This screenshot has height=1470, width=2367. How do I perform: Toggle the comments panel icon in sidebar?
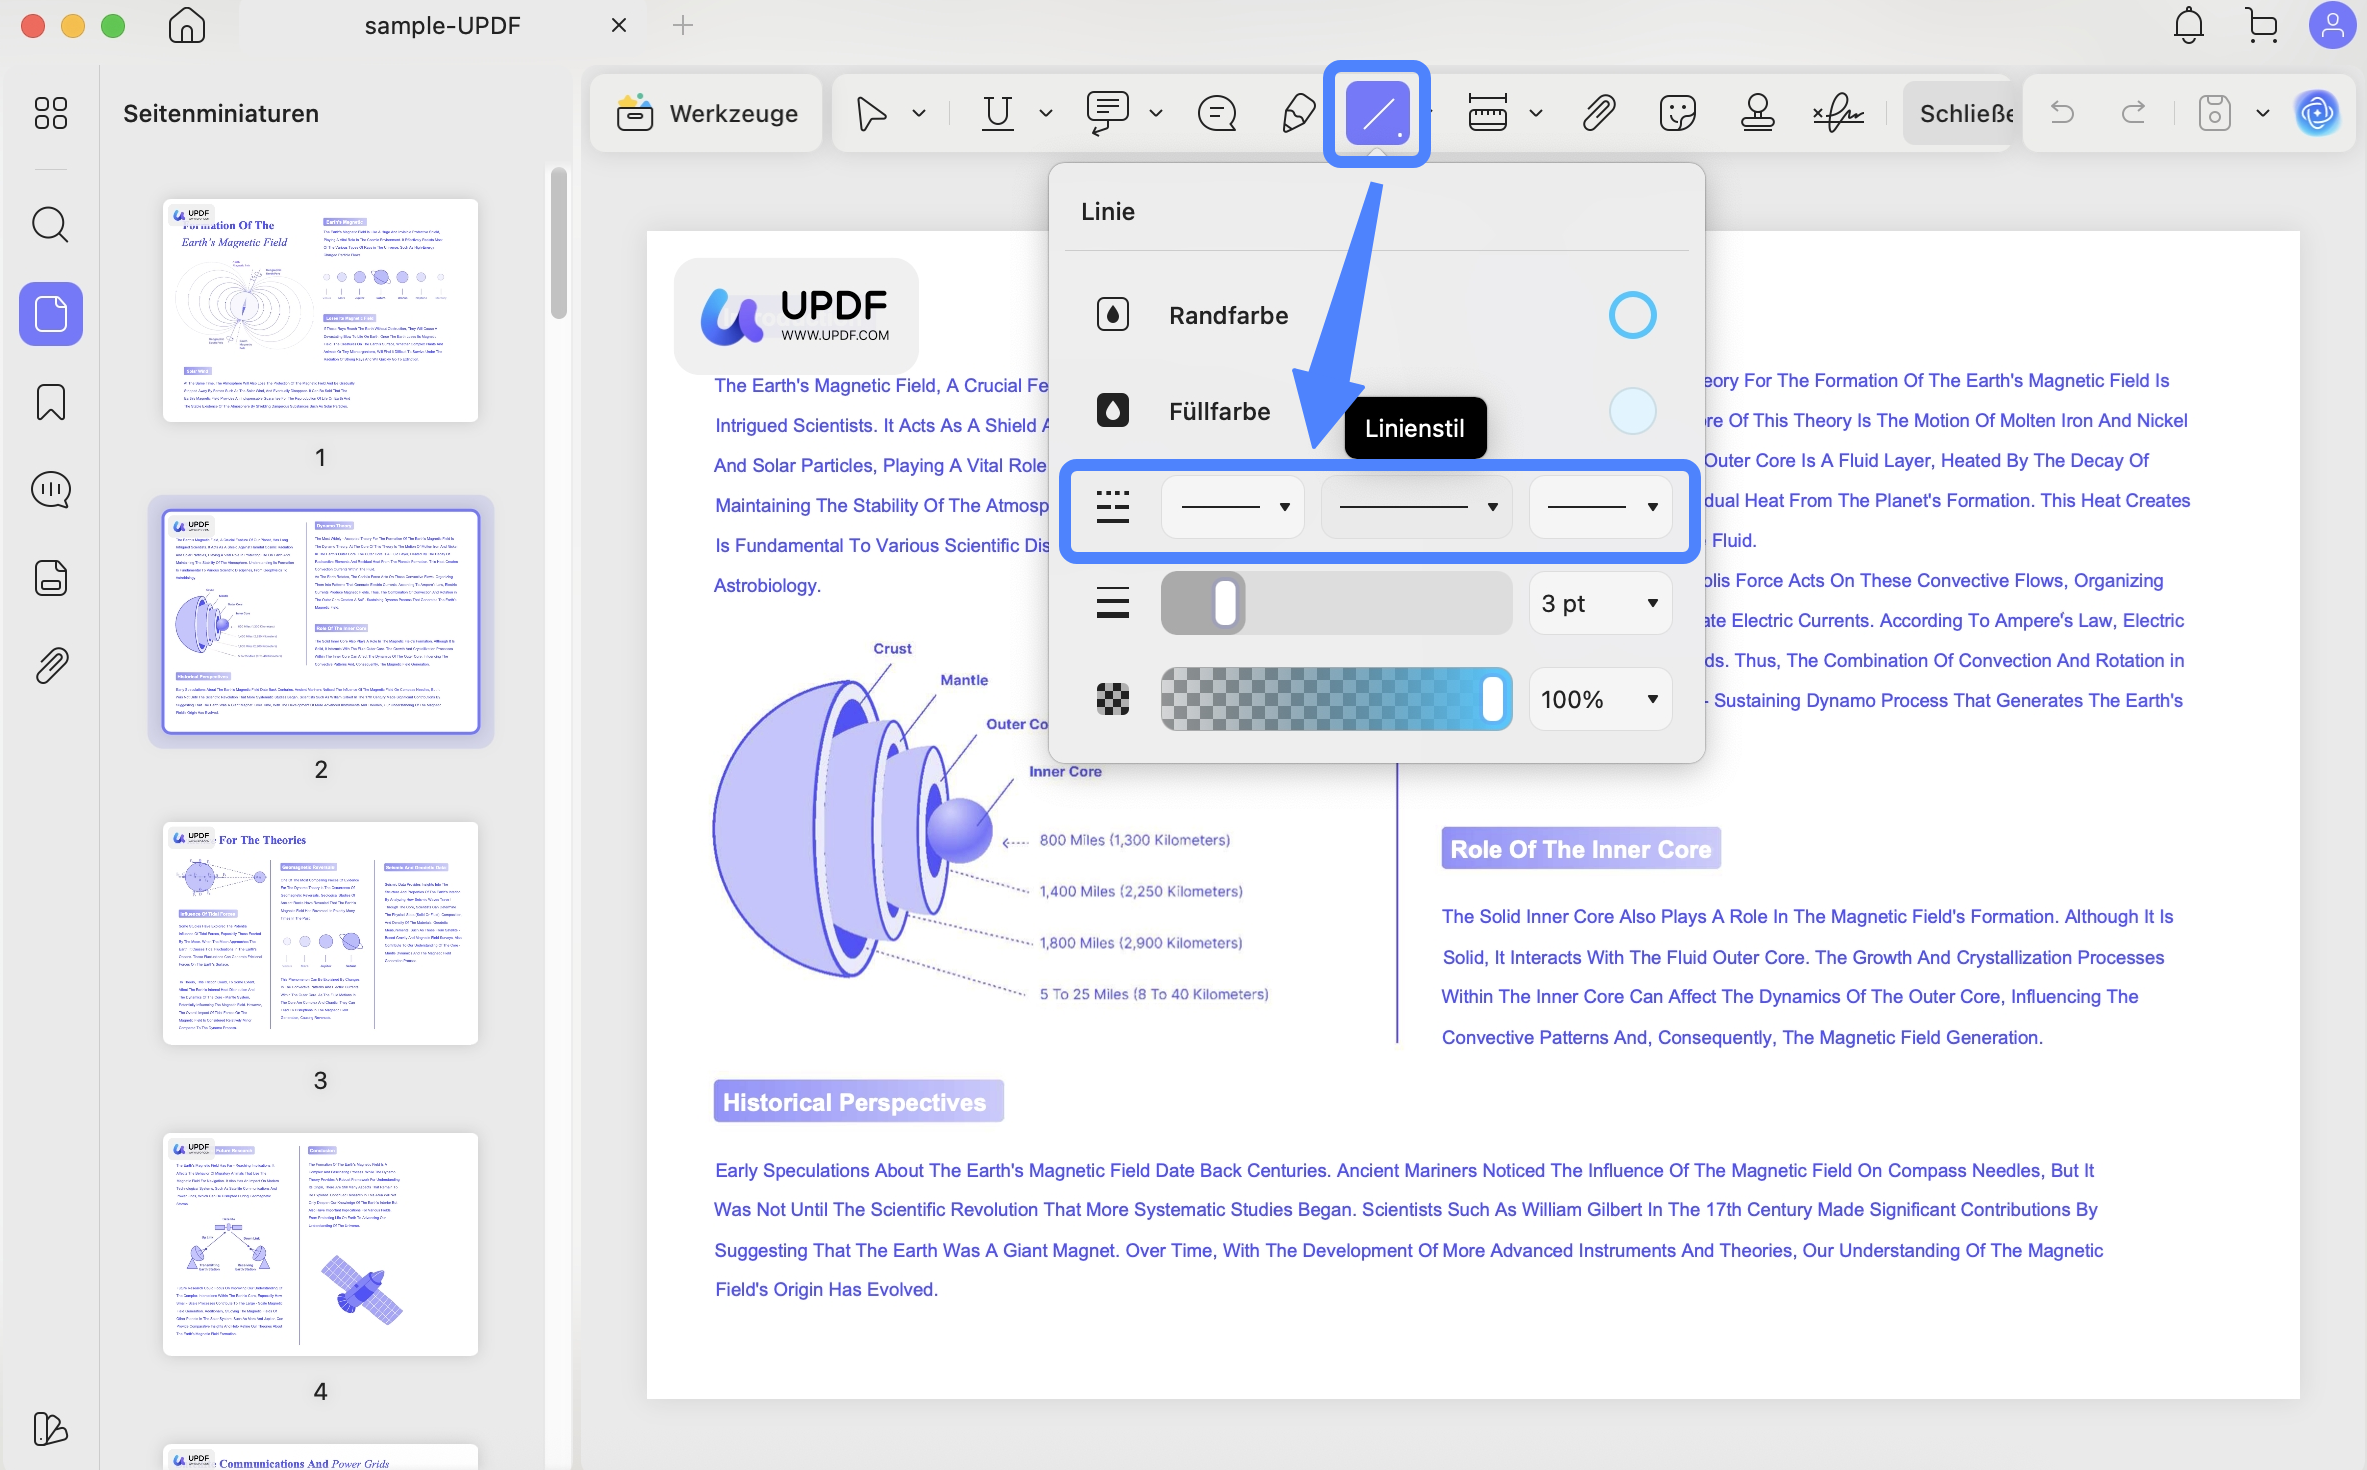click(50, 490)
